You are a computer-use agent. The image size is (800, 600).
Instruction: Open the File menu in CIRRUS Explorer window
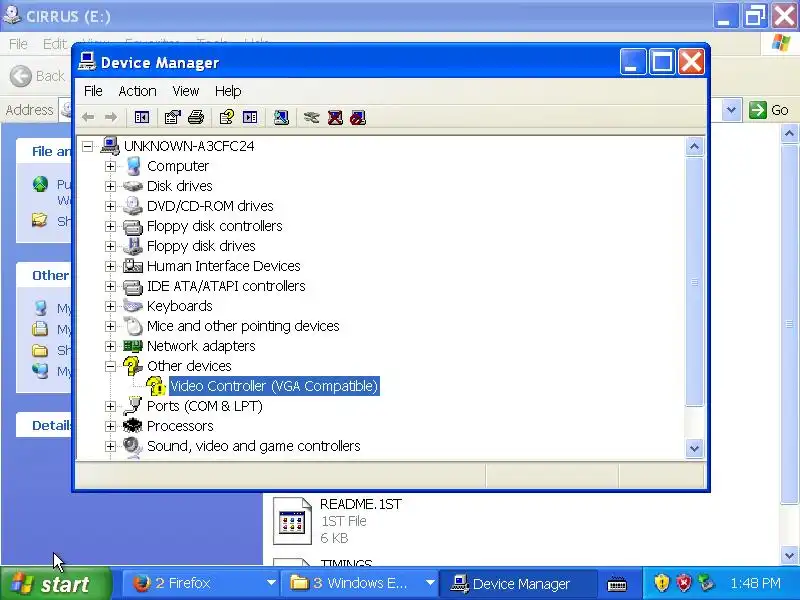pyautogui.click(x=18, y=44)
